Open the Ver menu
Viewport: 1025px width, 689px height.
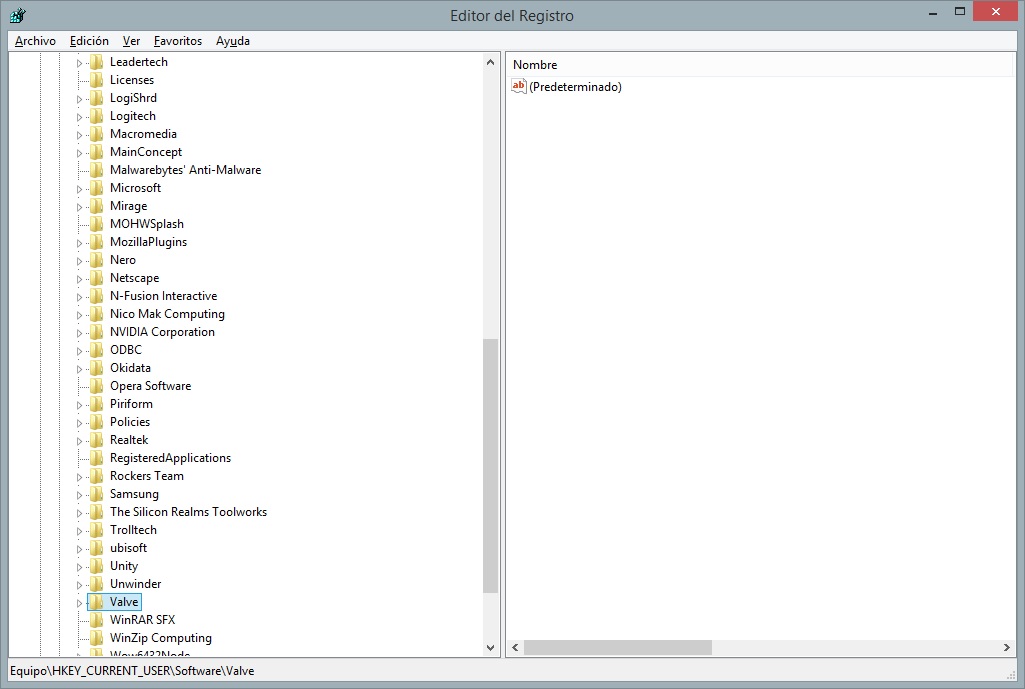coord(131,41)
